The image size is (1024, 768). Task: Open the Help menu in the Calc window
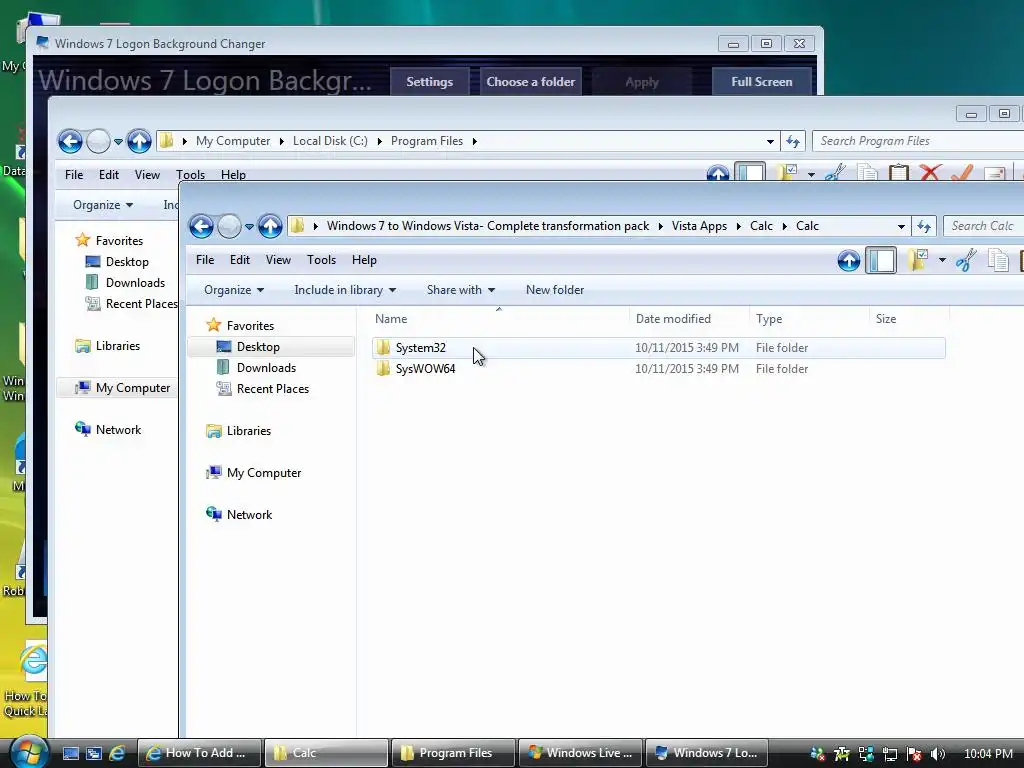coord(364,260)
